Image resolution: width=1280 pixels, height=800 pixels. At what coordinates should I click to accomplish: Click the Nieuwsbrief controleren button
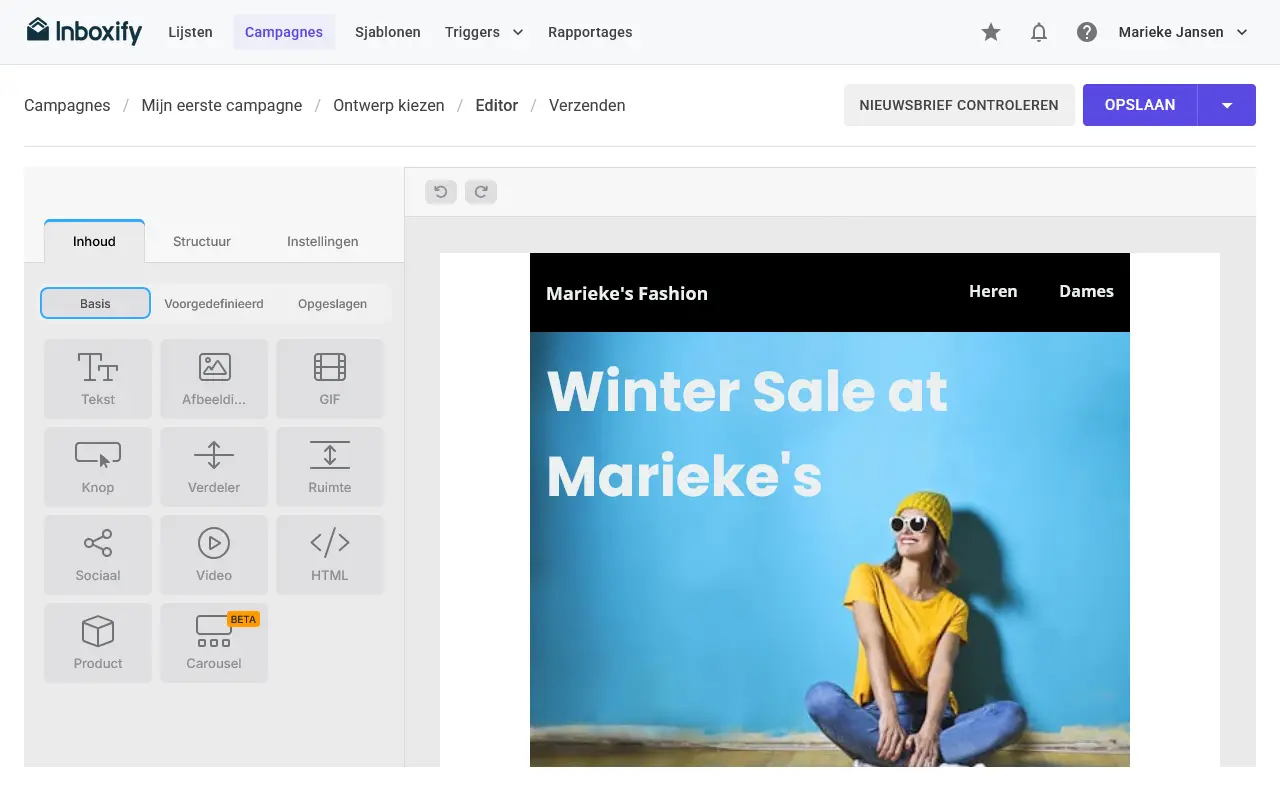coord(959,105)
